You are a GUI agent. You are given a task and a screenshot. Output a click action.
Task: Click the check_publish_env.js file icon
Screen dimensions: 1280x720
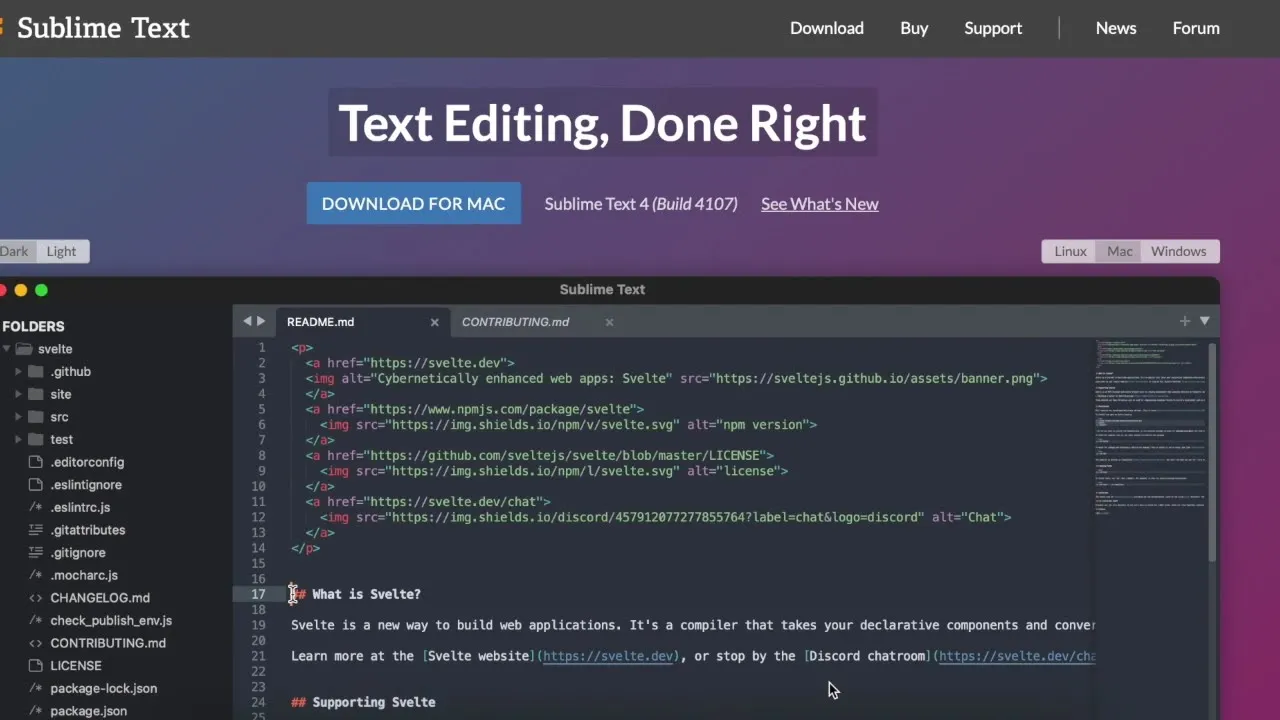tap(36, 621)
